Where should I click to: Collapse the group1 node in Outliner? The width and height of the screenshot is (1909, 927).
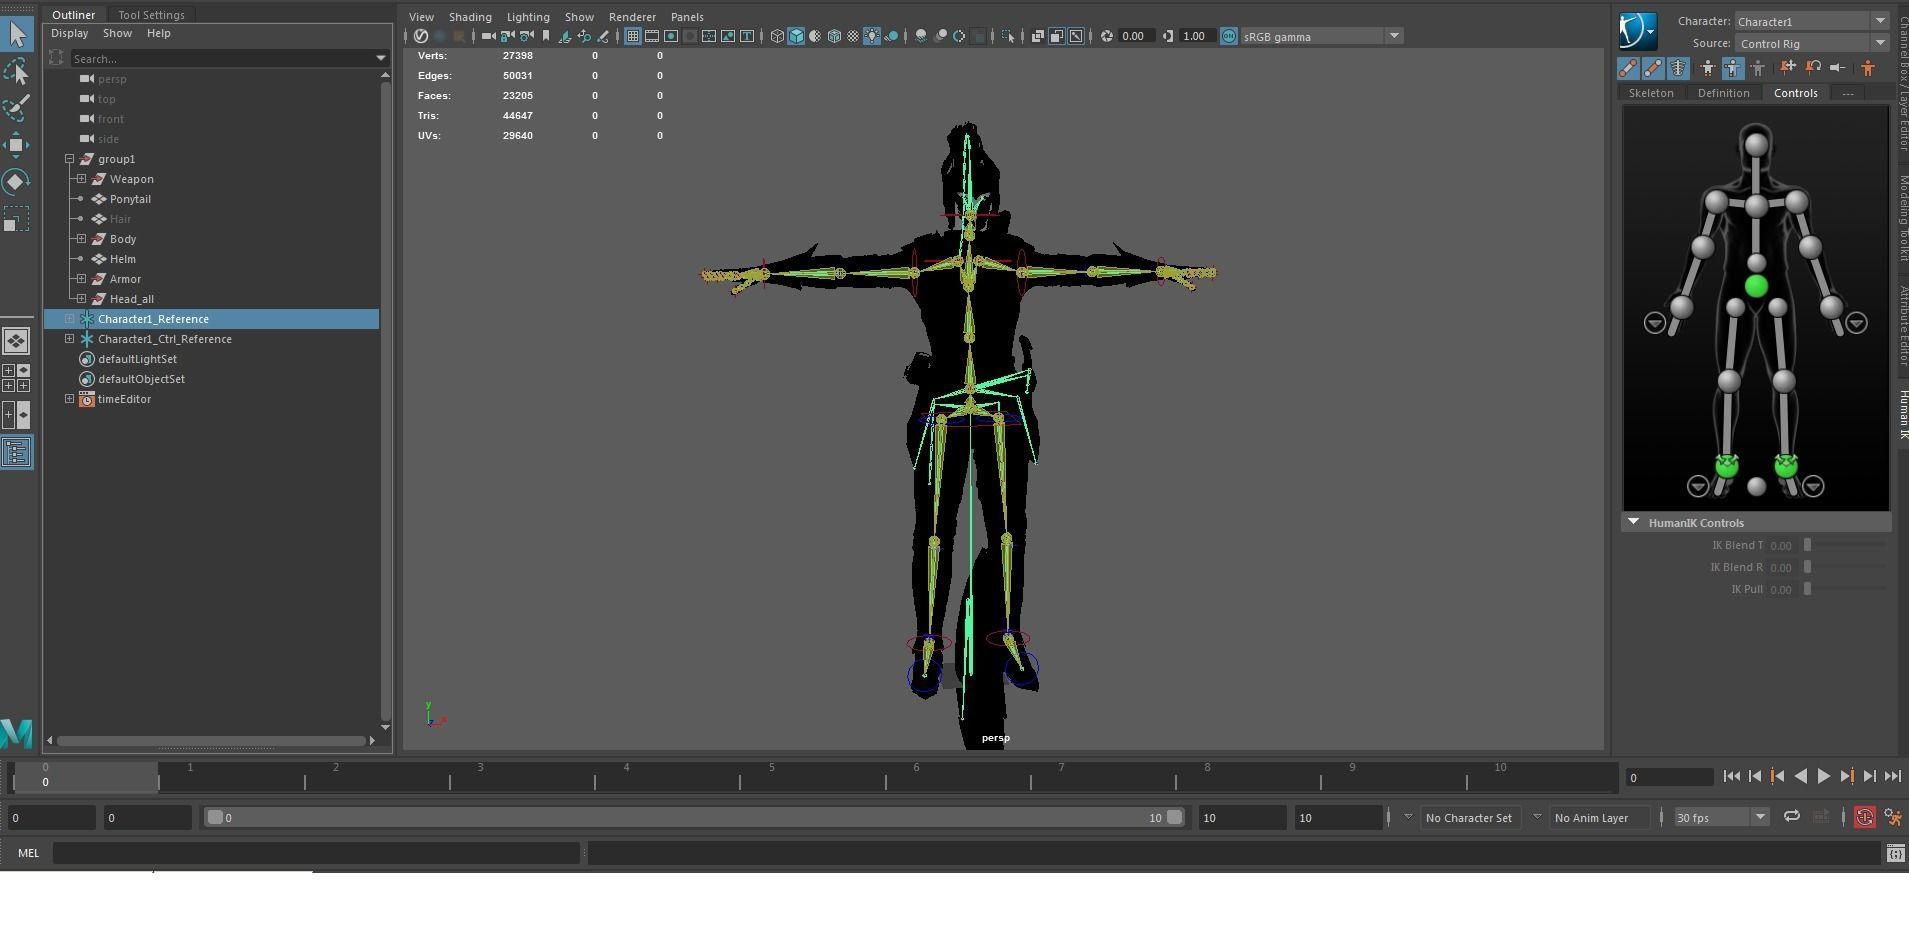click(x=70, y=159)
